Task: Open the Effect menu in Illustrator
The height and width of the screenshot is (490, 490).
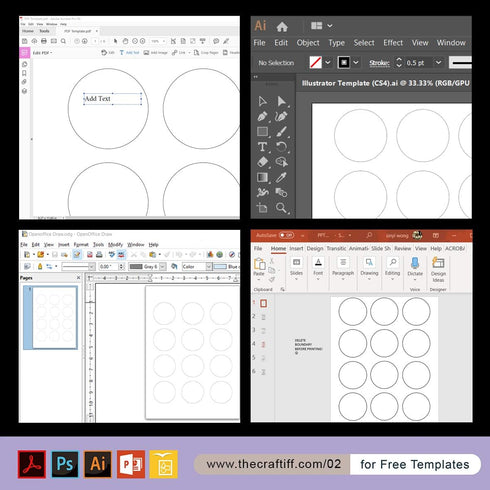Action: pyautogui.click(x=393, y=43)
